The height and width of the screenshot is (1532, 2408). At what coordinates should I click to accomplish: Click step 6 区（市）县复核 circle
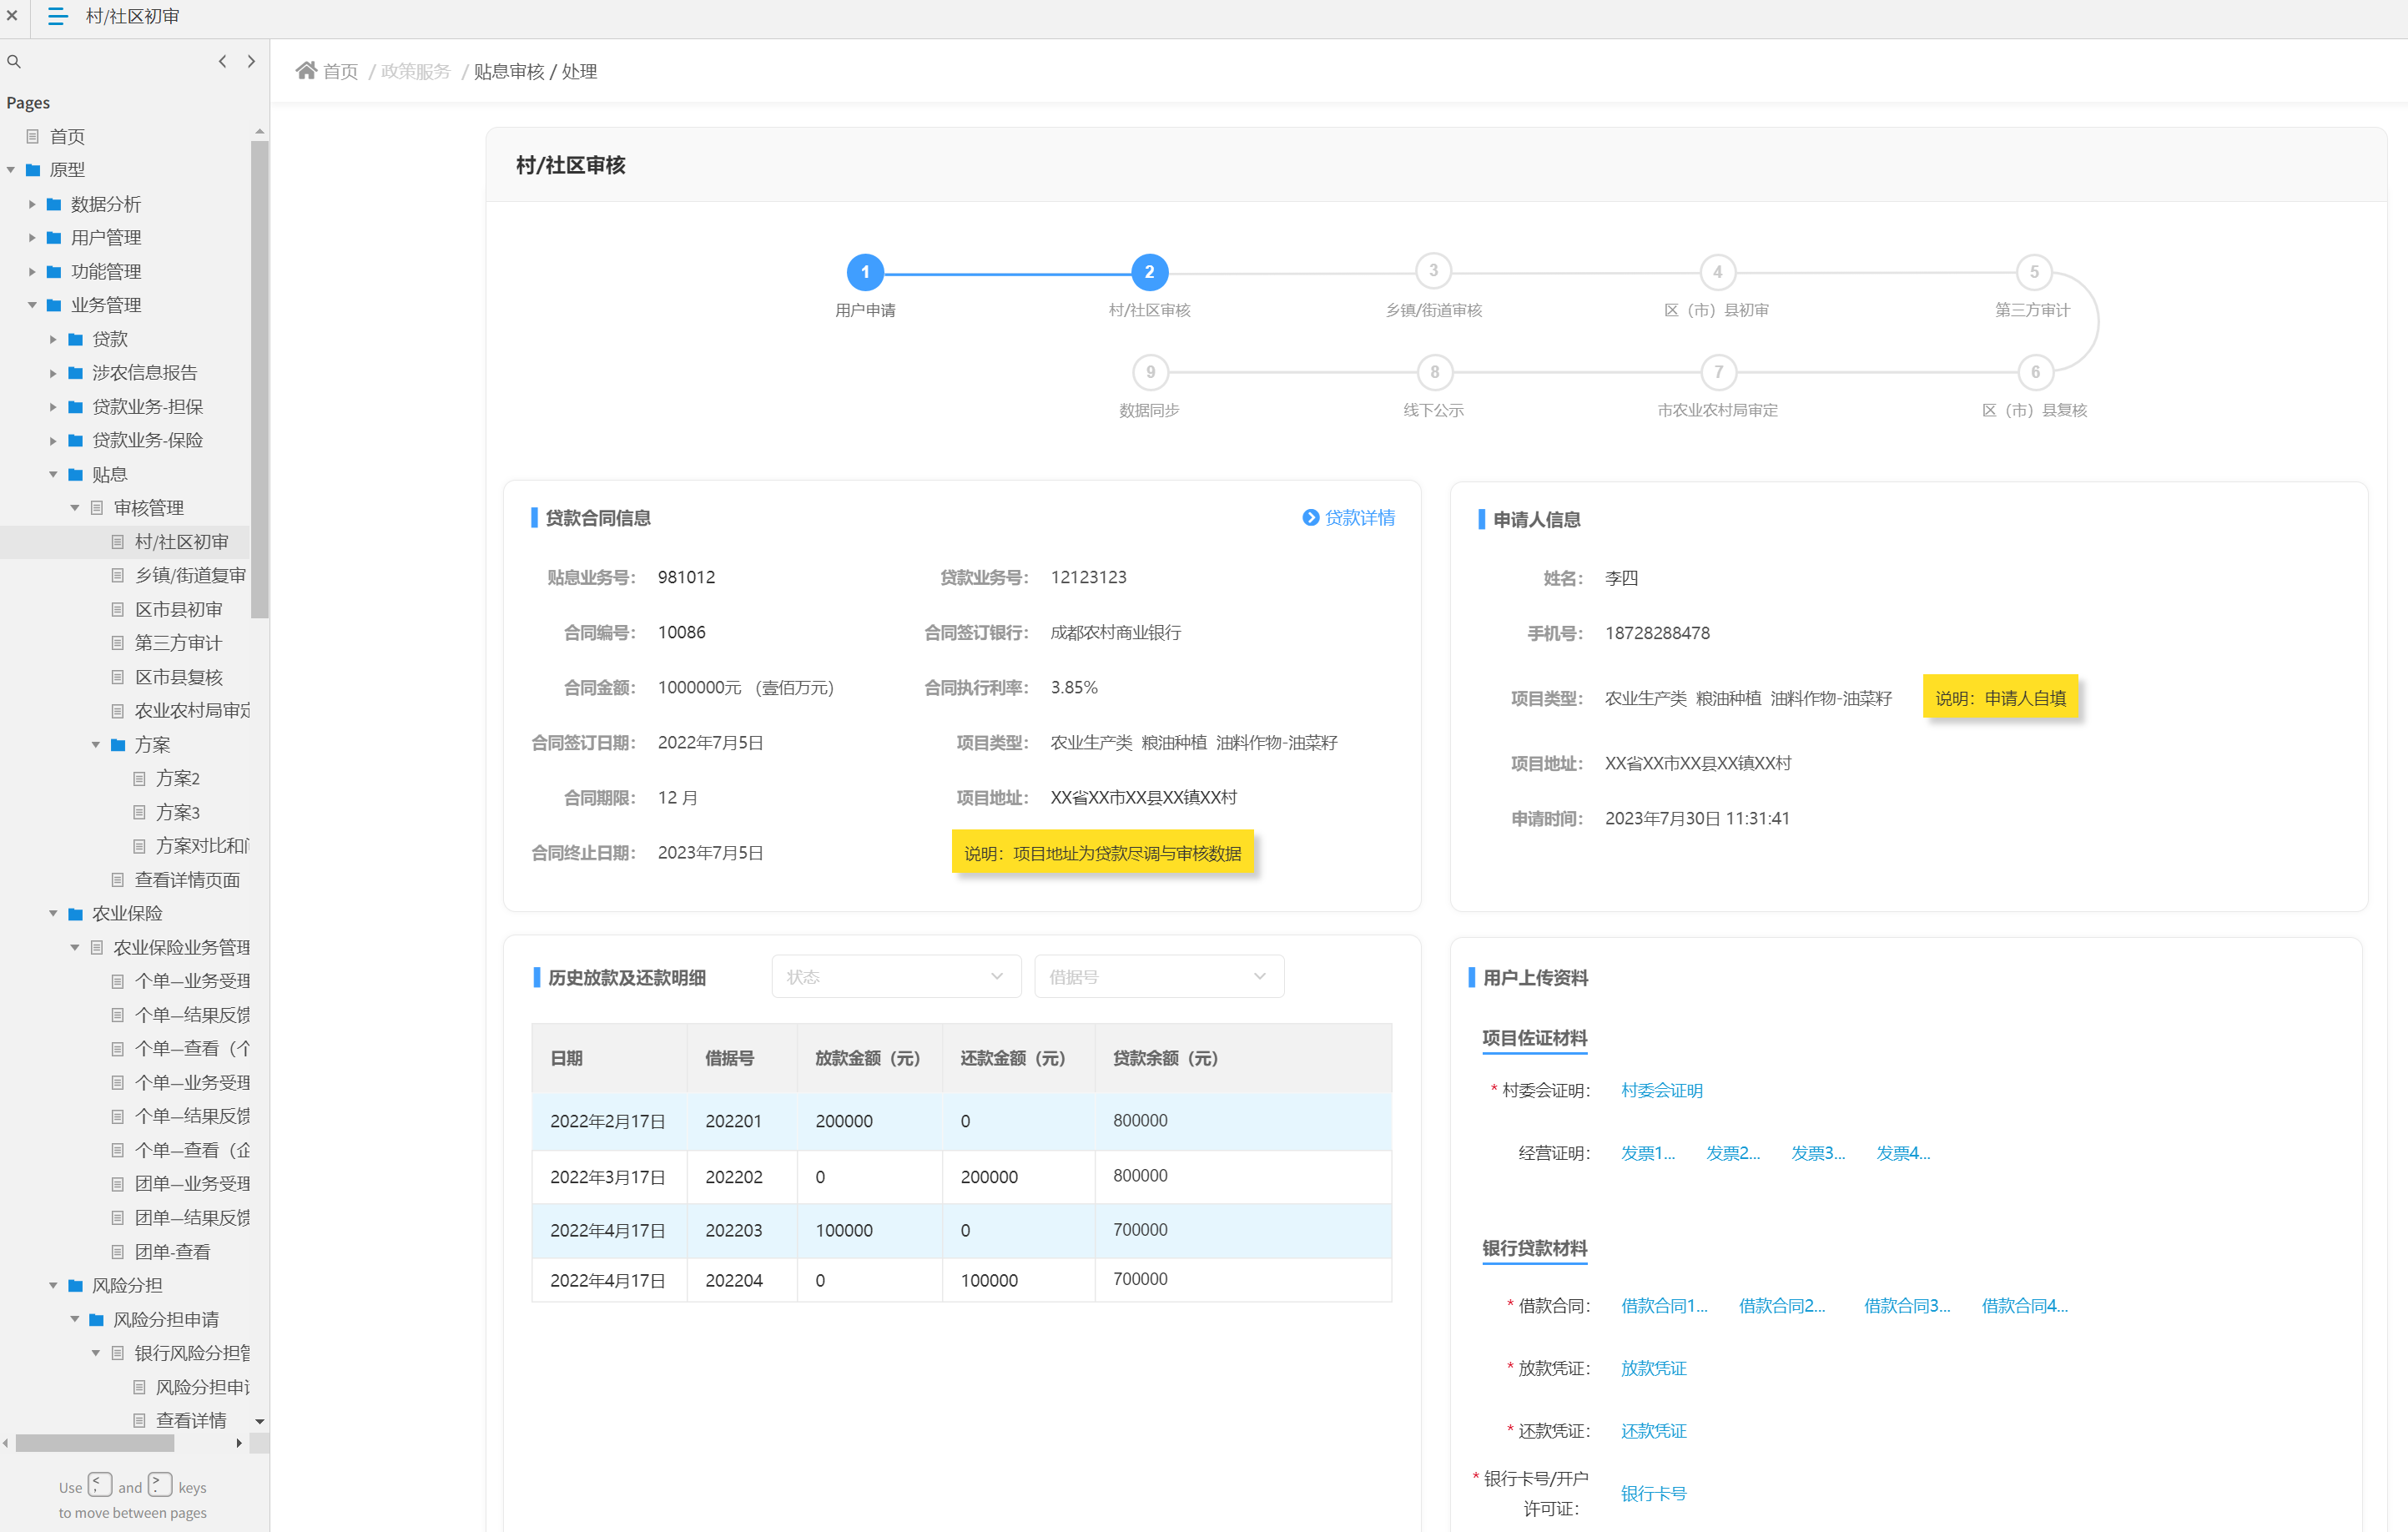[x=2035, y=373]
